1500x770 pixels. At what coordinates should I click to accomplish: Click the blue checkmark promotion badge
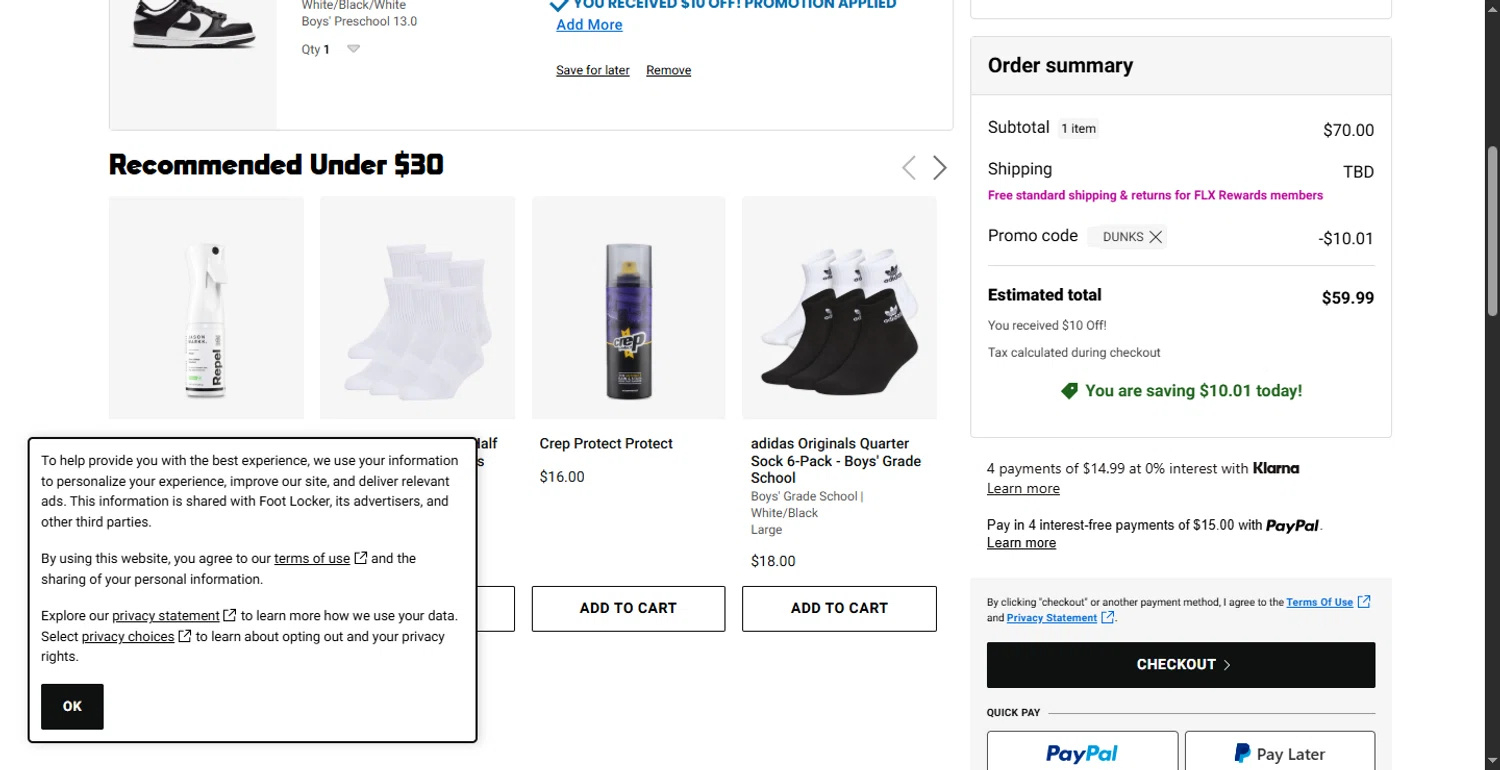[x=559, y=6]
